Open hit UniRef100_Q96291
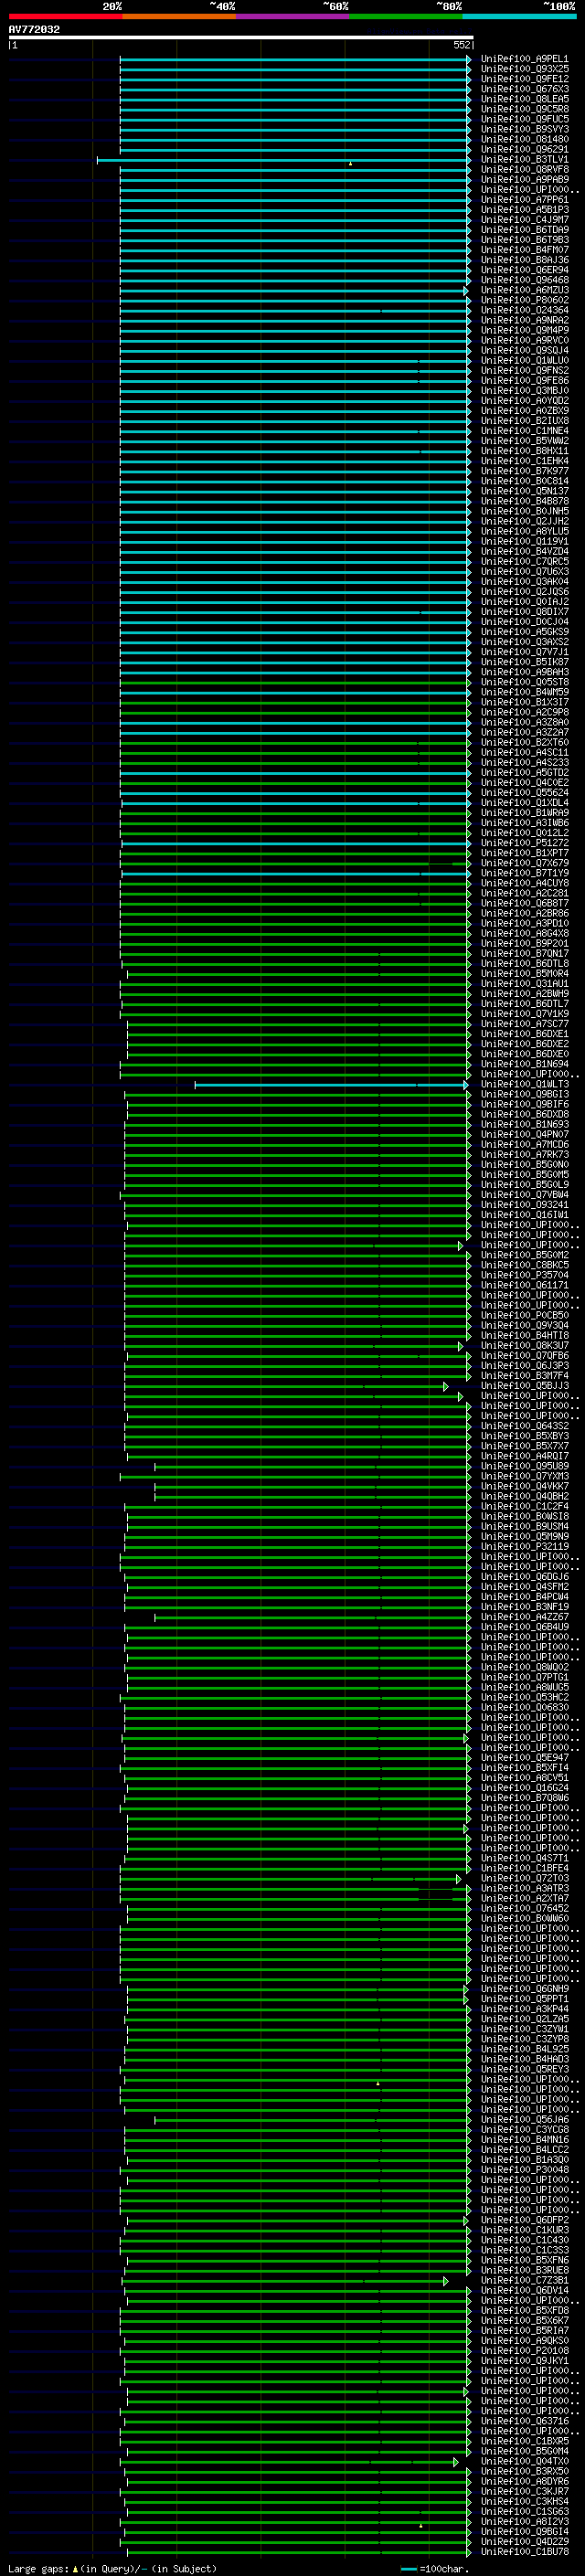Image resolution: width=585 pixels, height=2576 pixels. click(x=524, y=149)
